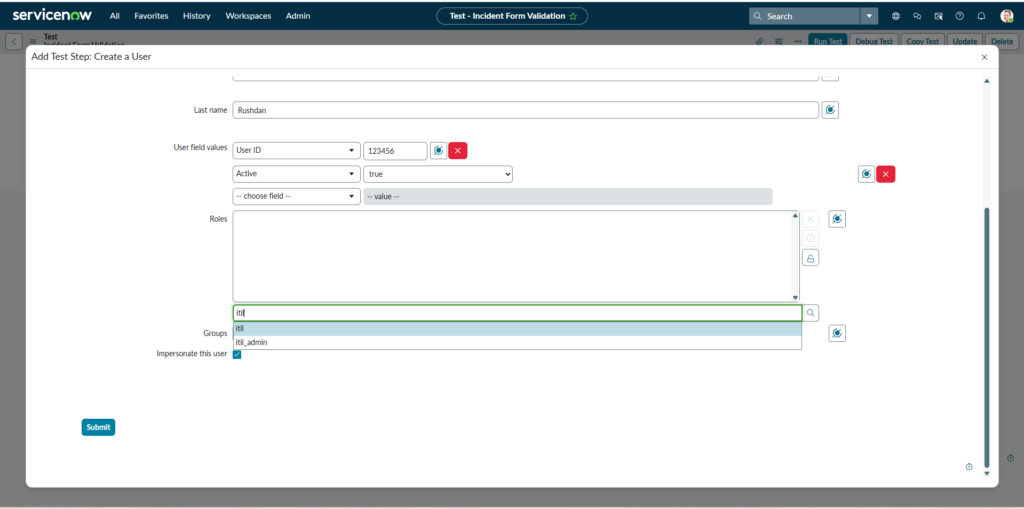This screenshot has height=509, width=1024.
Task: Expand the User ID field dropdown
Action: click(296, 151)
